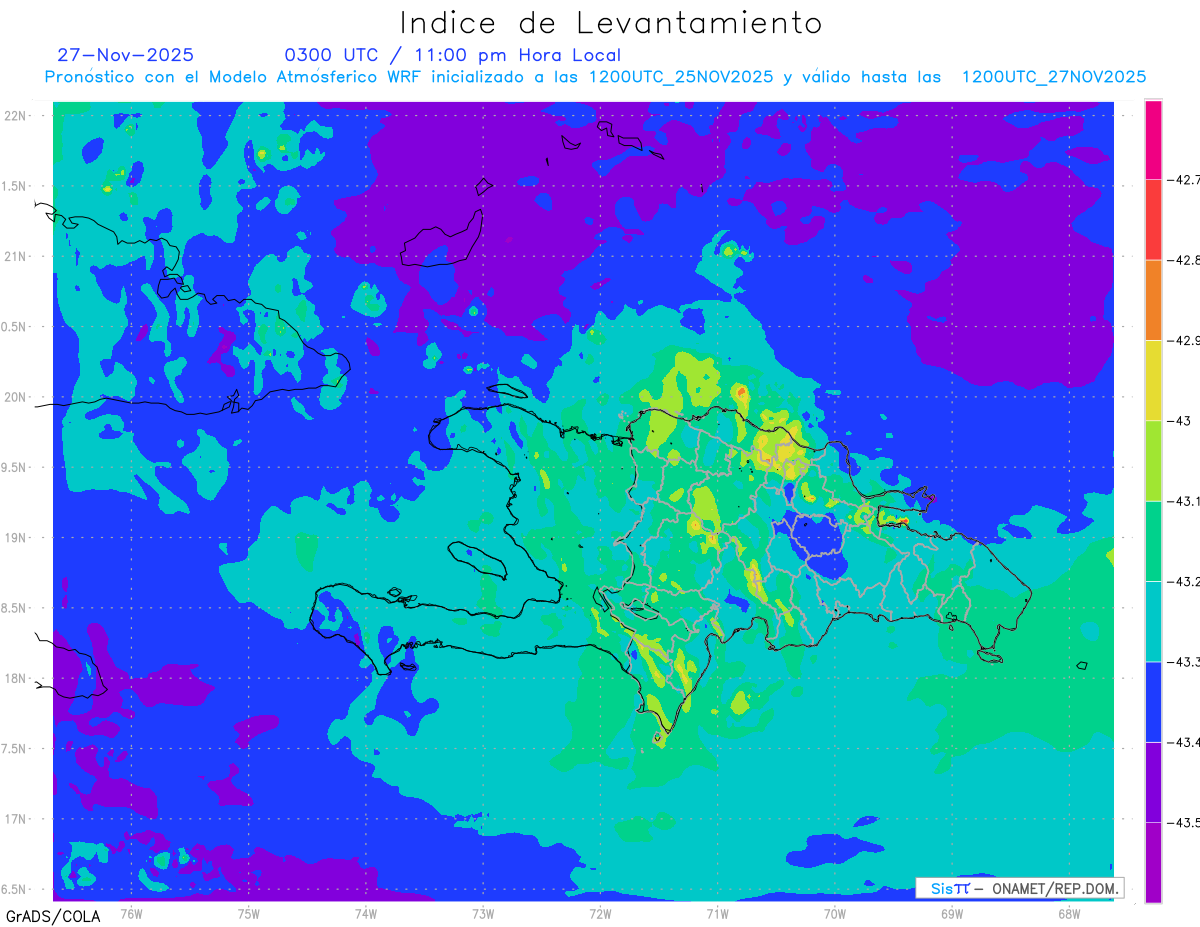Click the '-42.7' colorbar value
This screenshot has height=927, width=1200.
tap(1182, 180)
